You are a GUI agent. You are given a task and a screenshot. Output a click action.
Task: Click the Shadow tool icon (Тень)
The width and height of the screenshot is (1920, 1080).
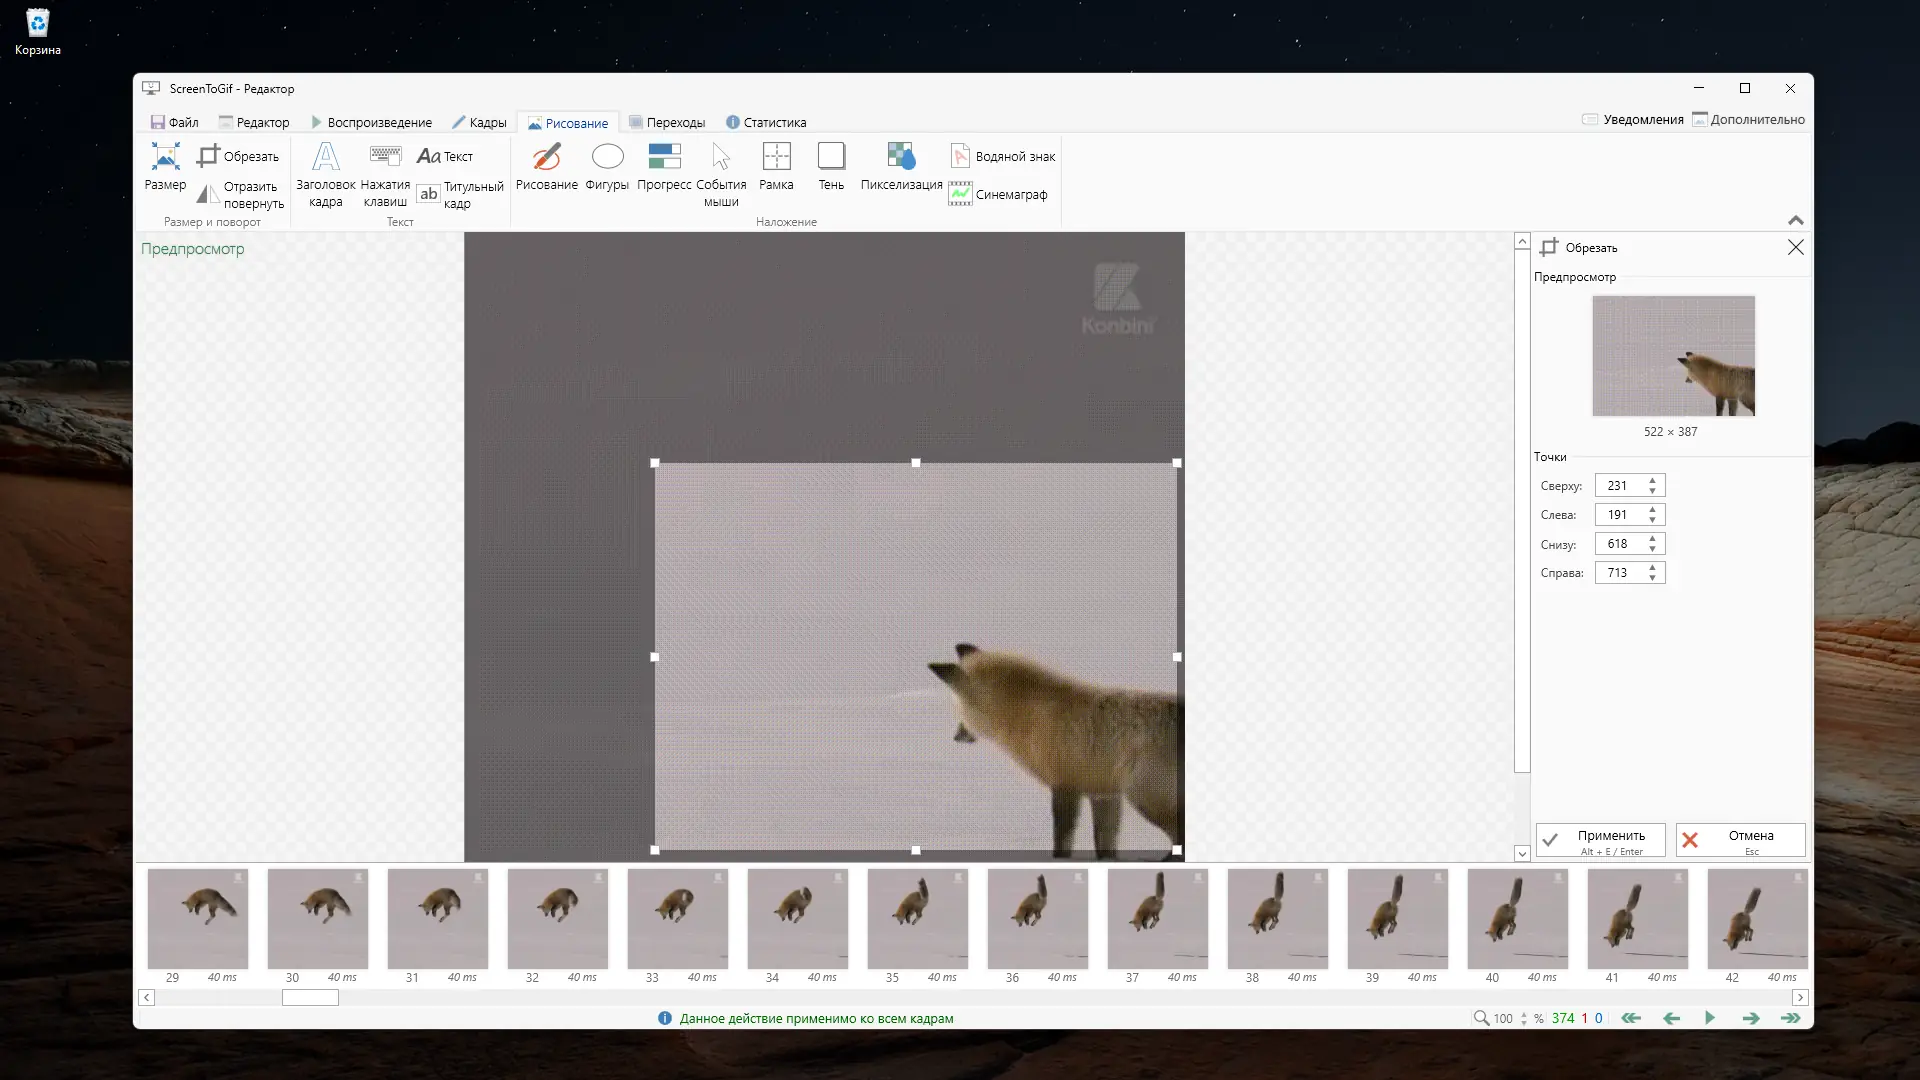tap(831, 166)
